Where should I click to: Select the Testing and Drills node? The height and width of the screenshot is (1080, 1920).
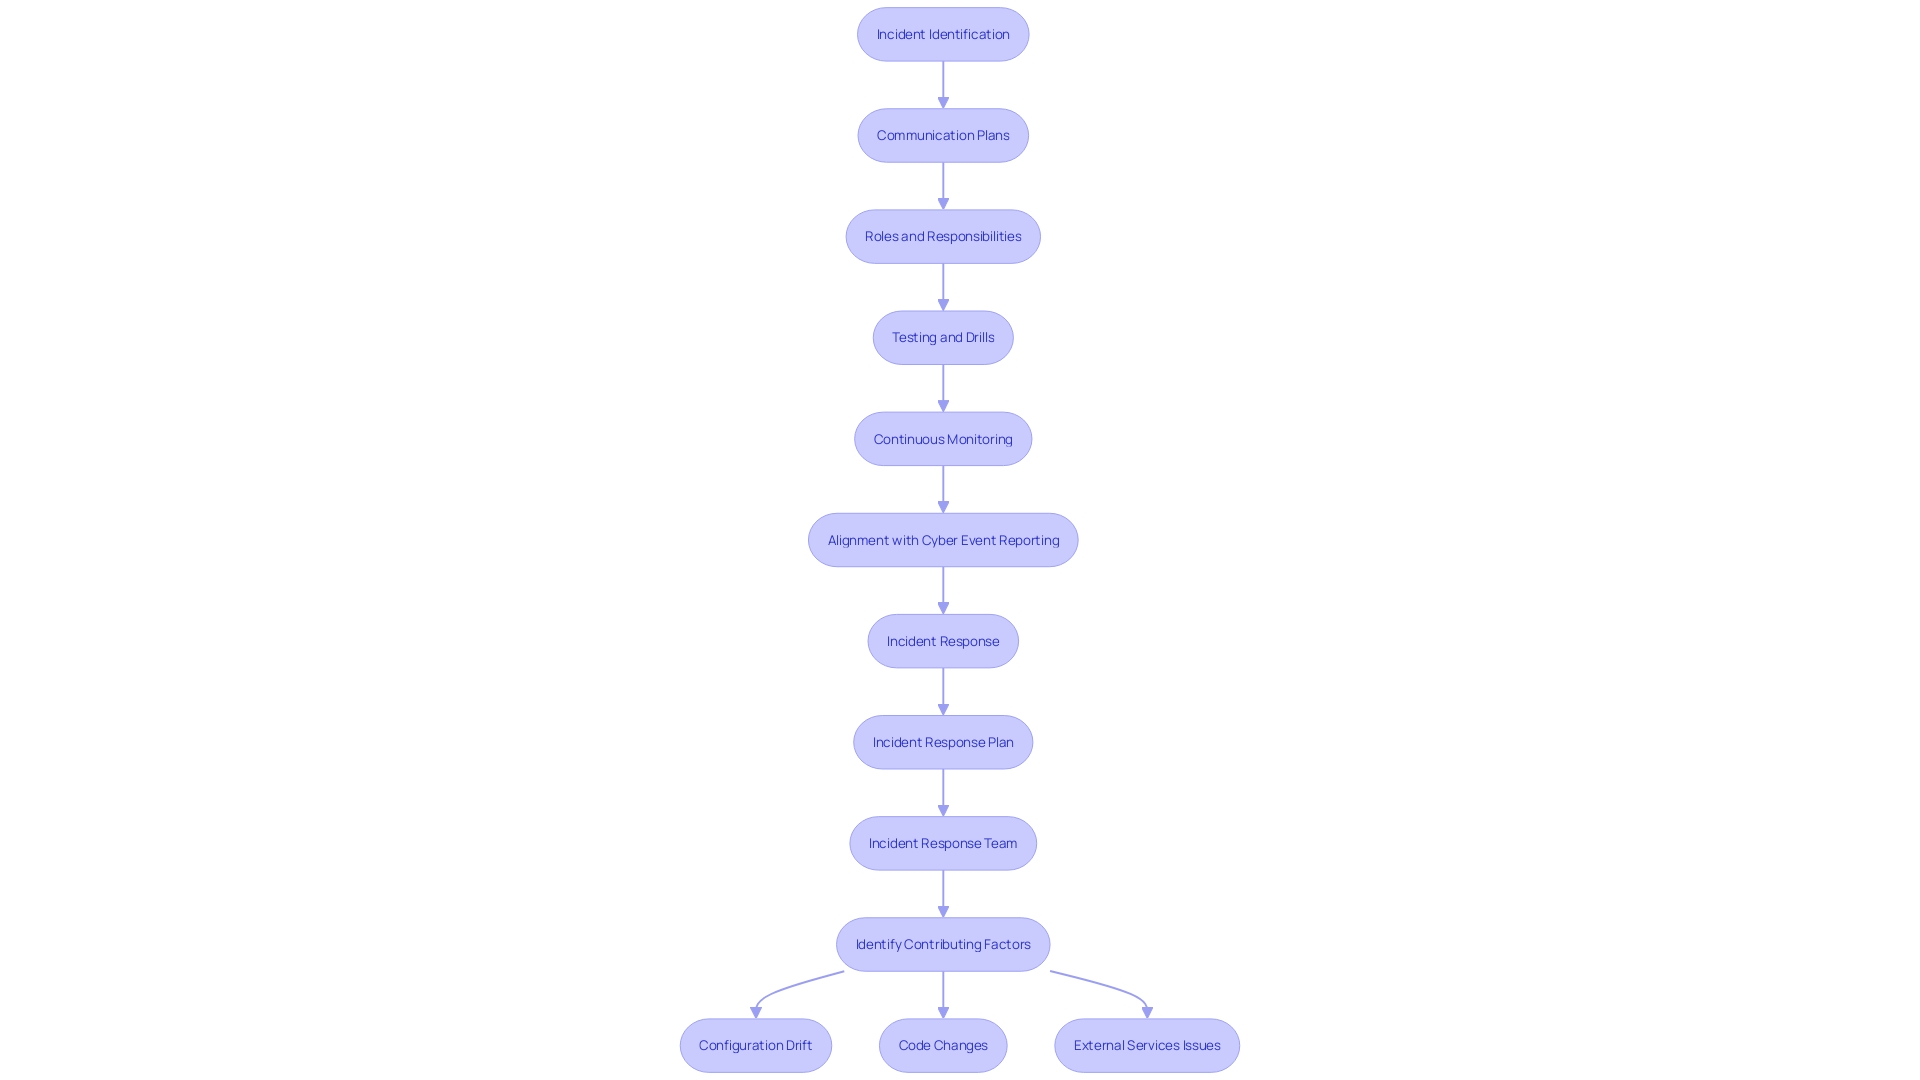tap(943, 336)
